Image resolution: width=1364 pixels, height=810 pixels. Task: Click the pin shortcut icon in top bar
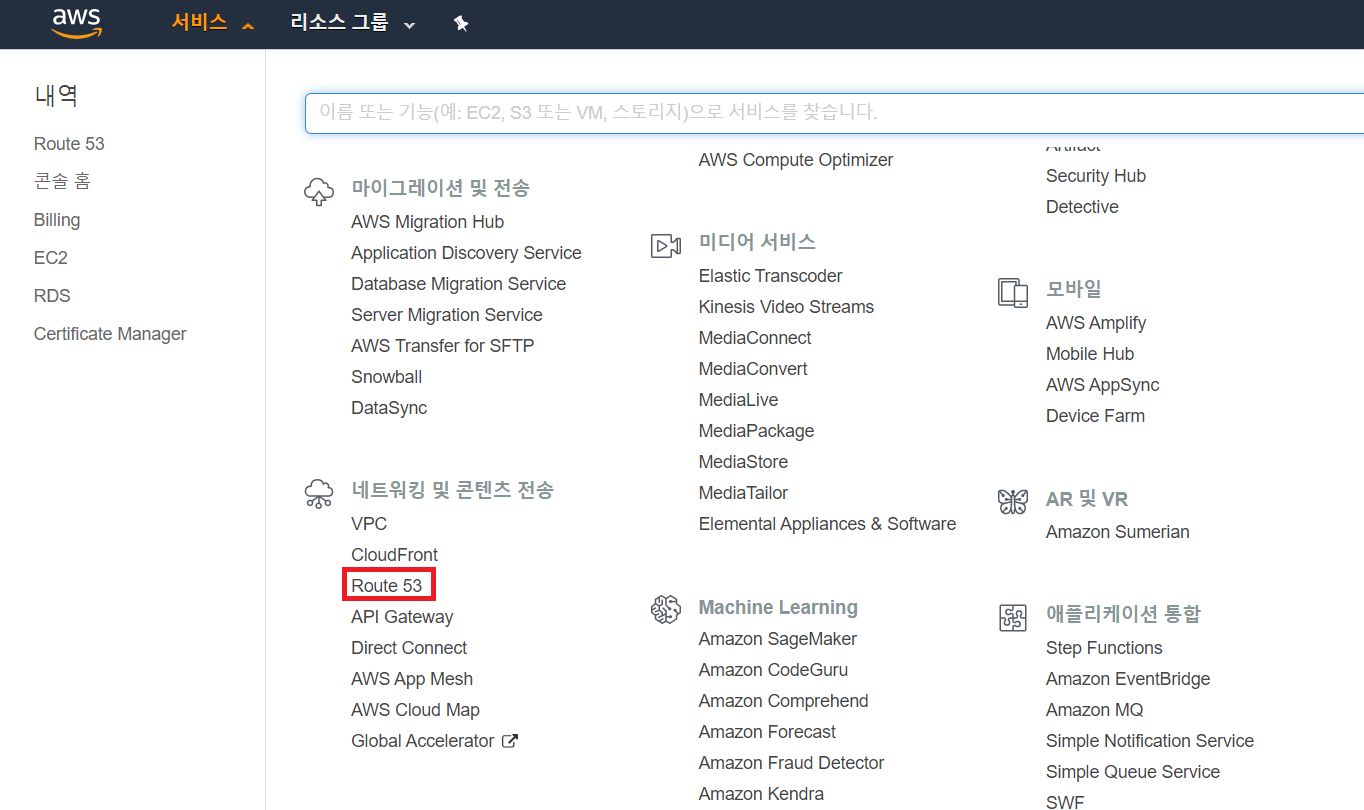click(x=461, y=23)
